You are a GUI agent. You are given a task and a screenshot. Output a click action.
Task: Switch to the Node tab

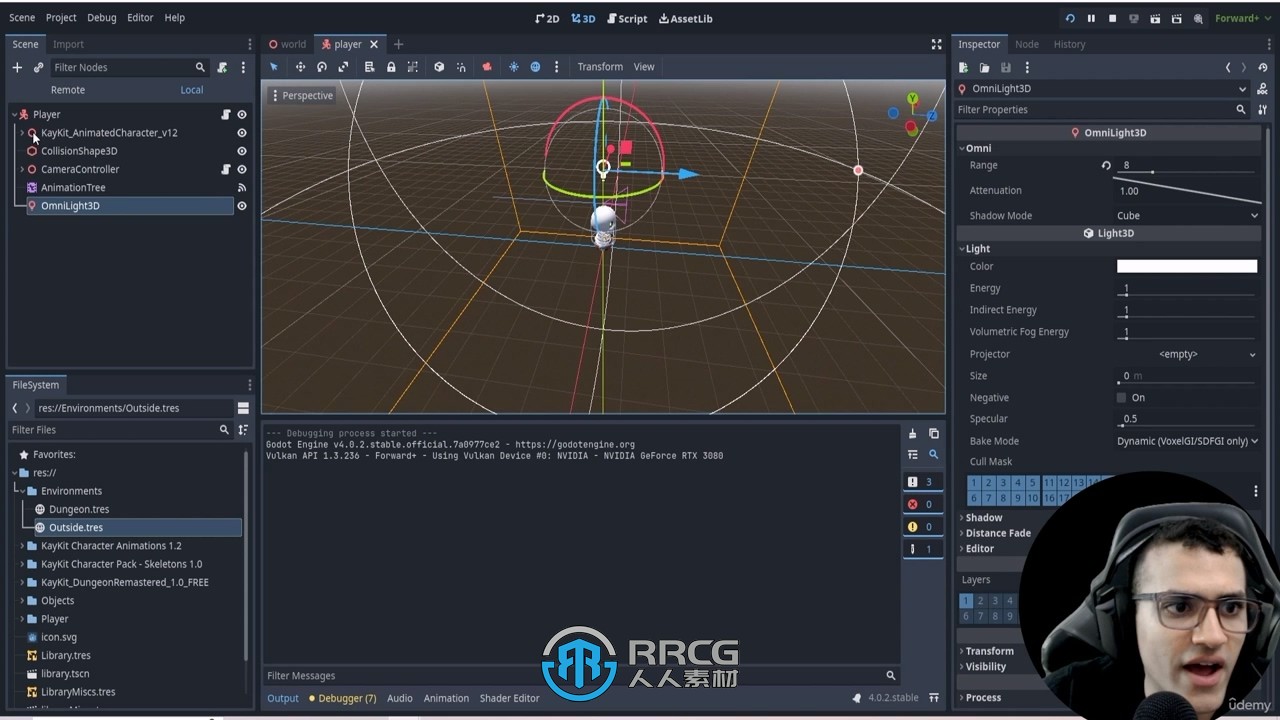(1027, 44)
